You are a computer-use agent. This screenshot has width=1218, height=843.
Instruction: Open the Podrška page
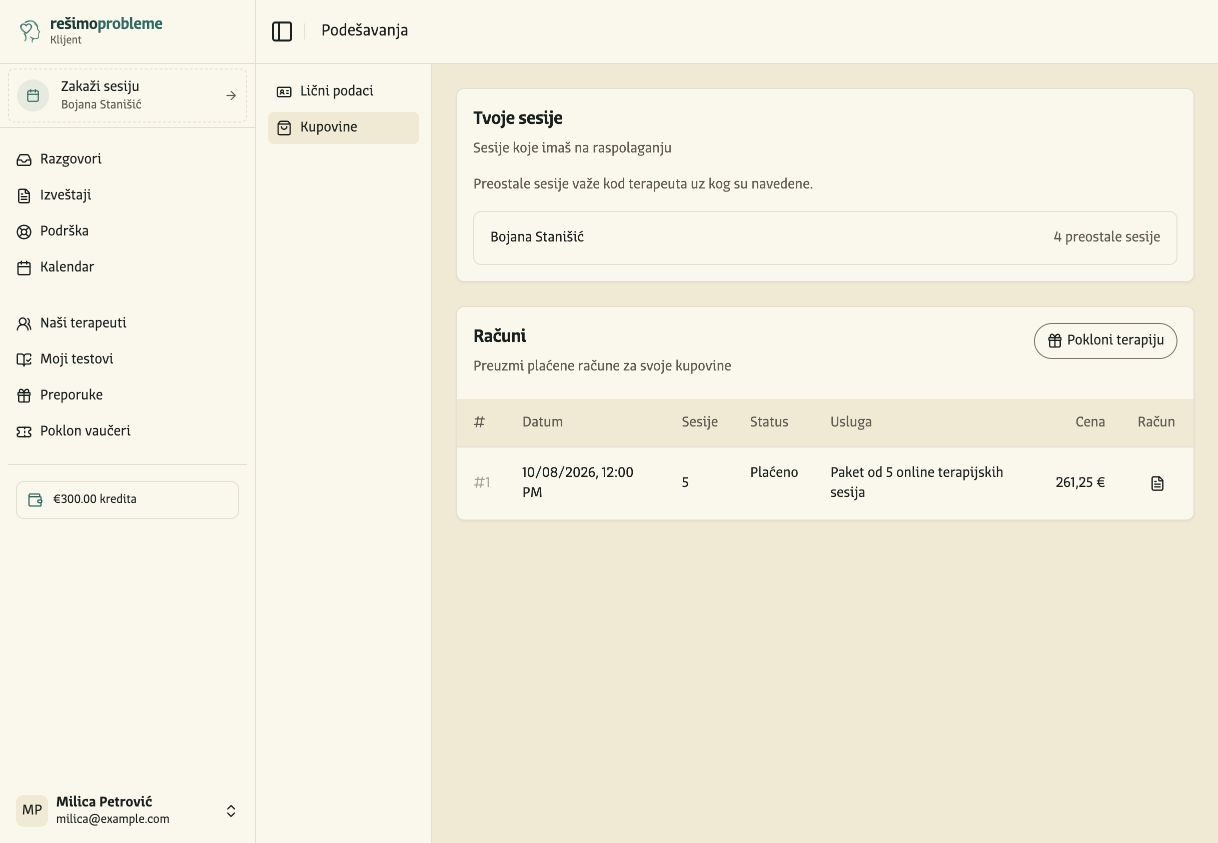(x=127, y=231)
